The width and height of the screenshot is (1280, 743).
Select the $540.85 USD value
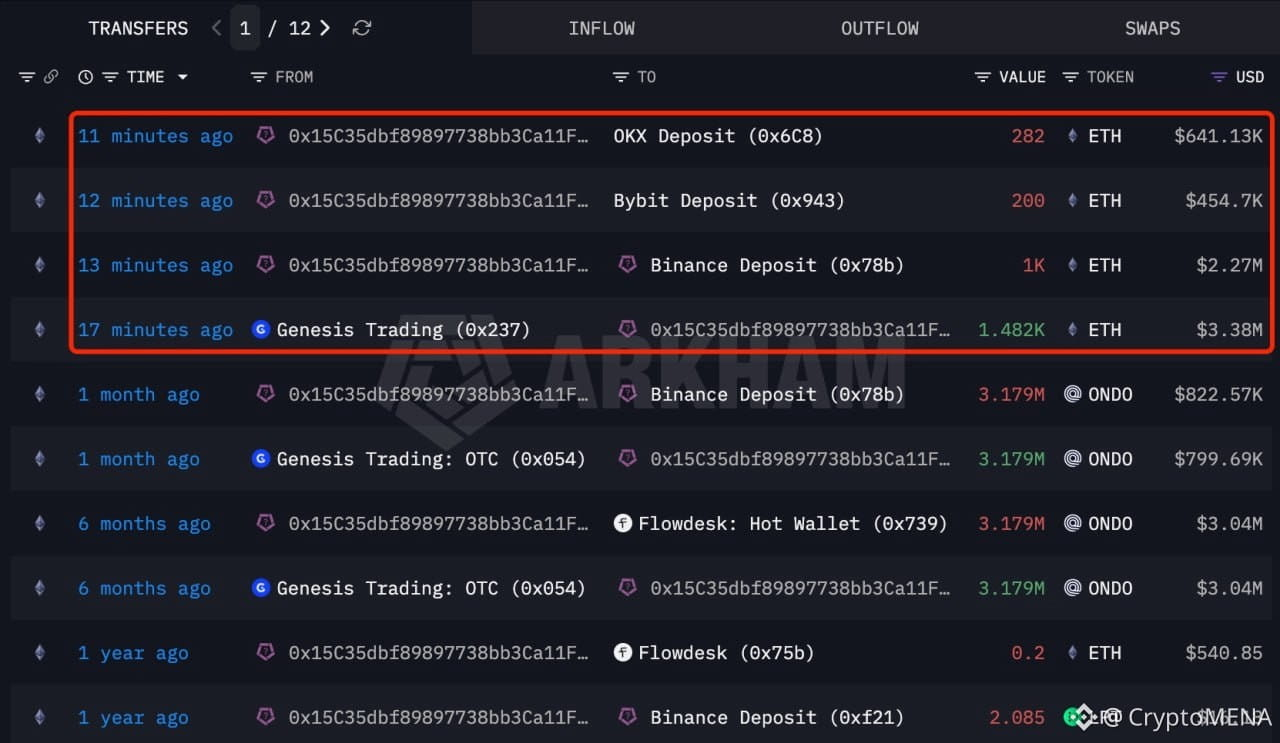1224,653
